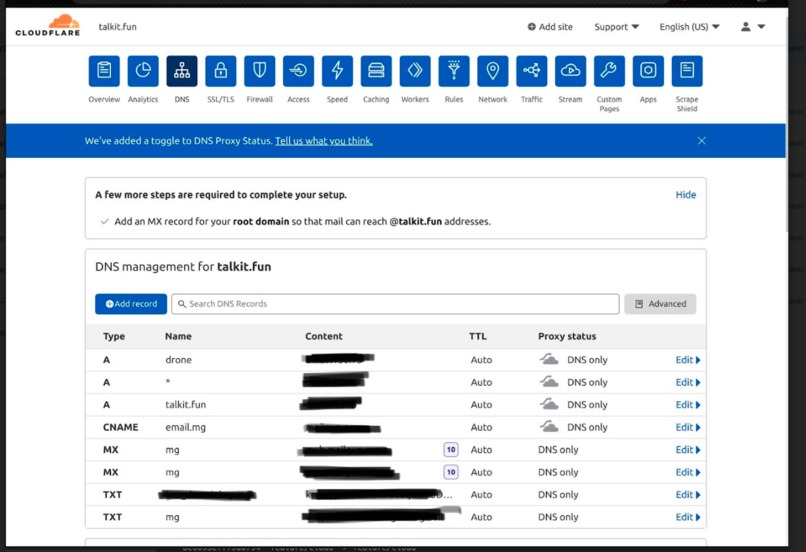Expand Edit for the wildcard * record

[x=688, y=382]
